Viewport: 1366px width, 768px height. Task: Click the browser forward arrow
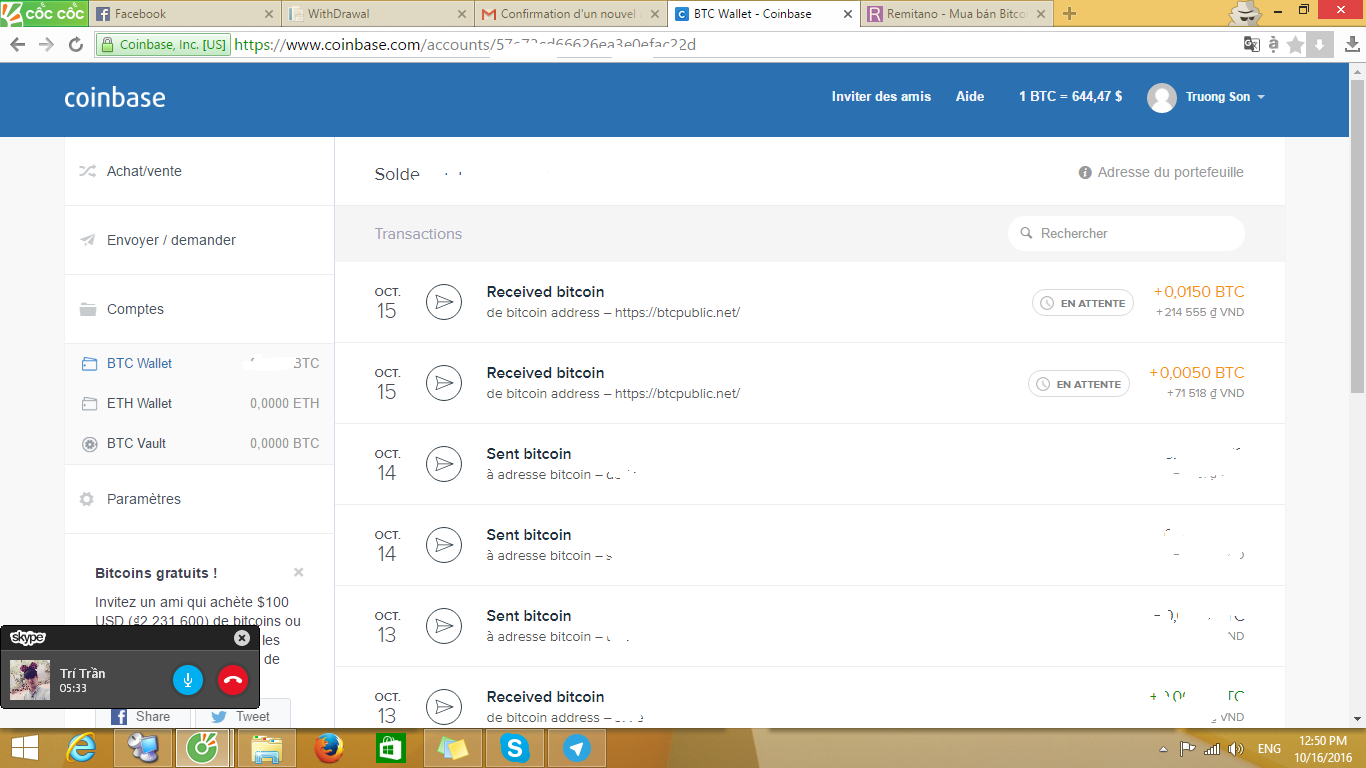coord(46,45)
